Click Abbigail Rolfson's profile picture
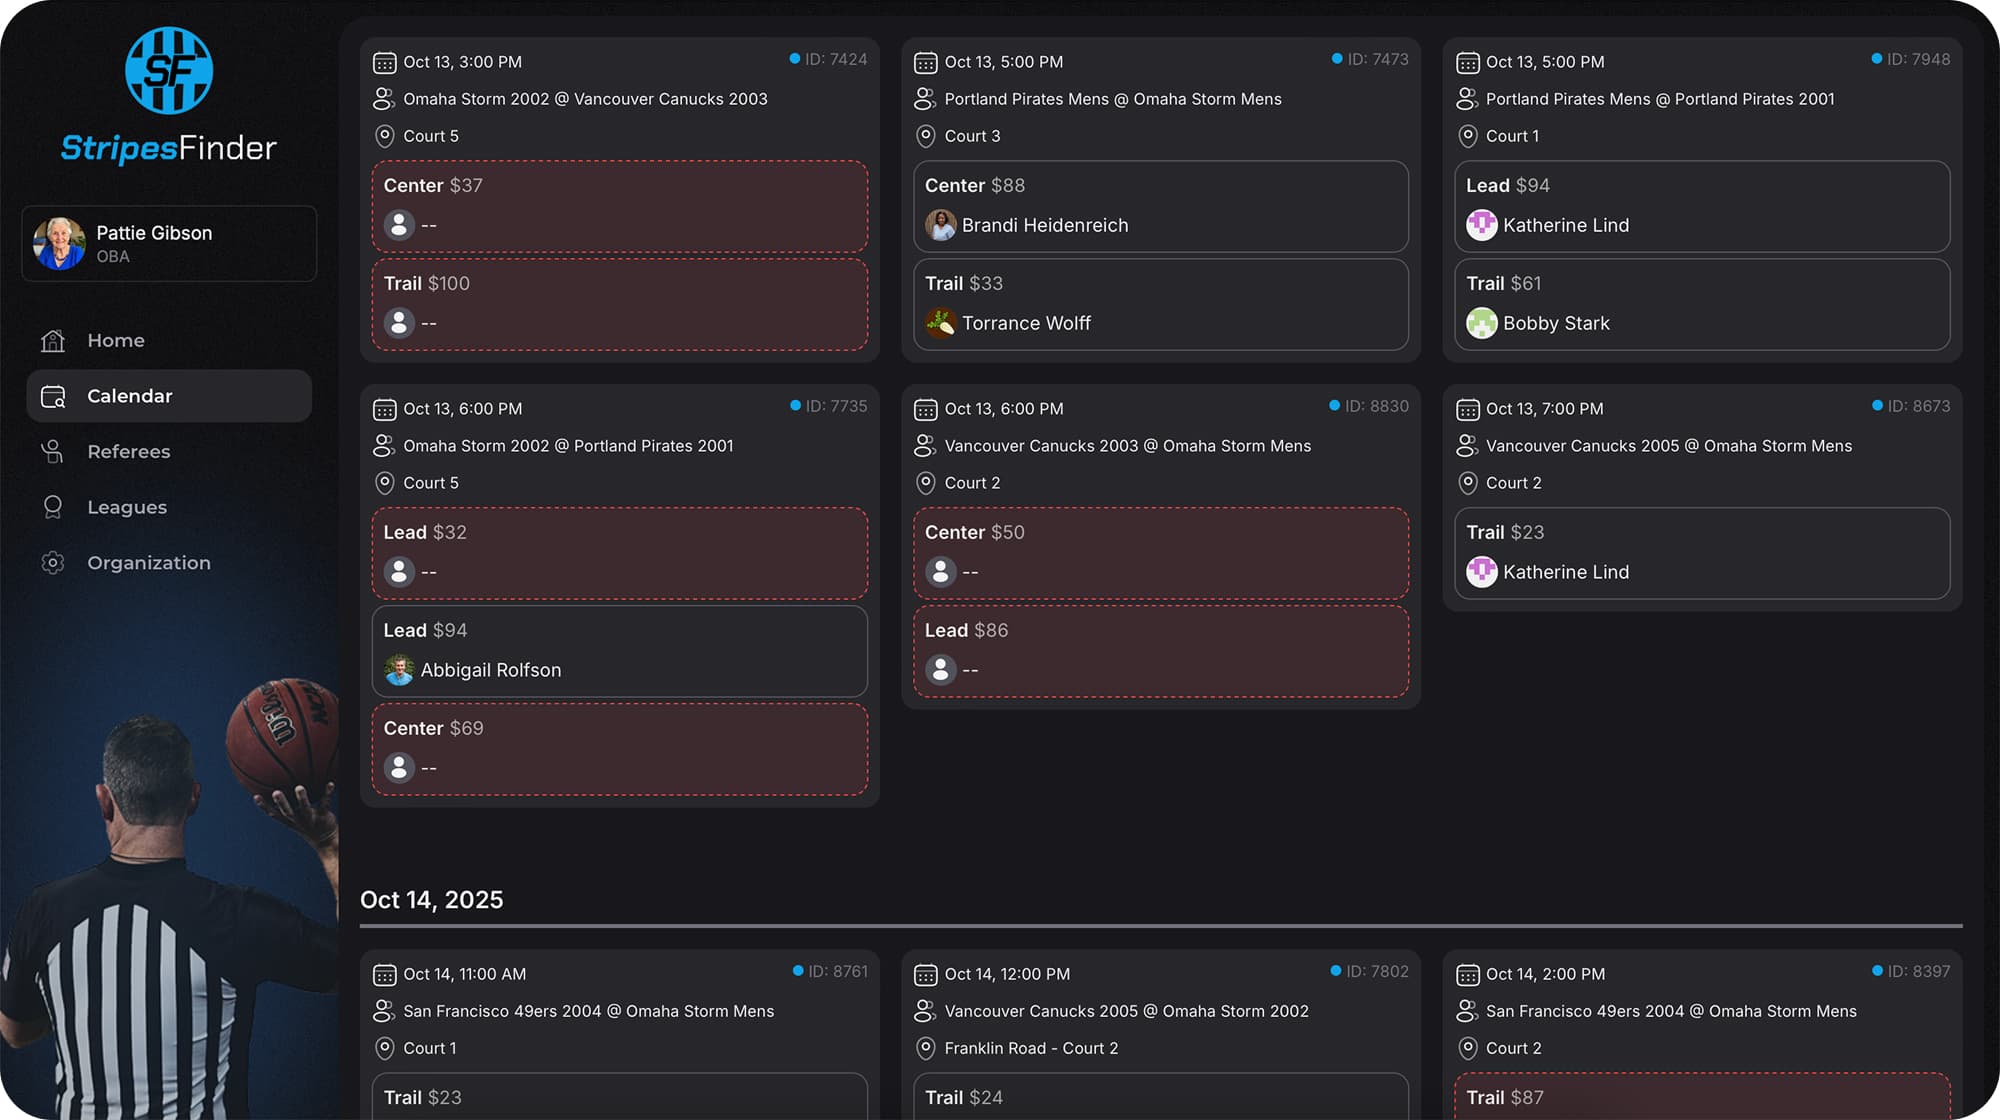 pyautogui.click(x=398, y=670)
